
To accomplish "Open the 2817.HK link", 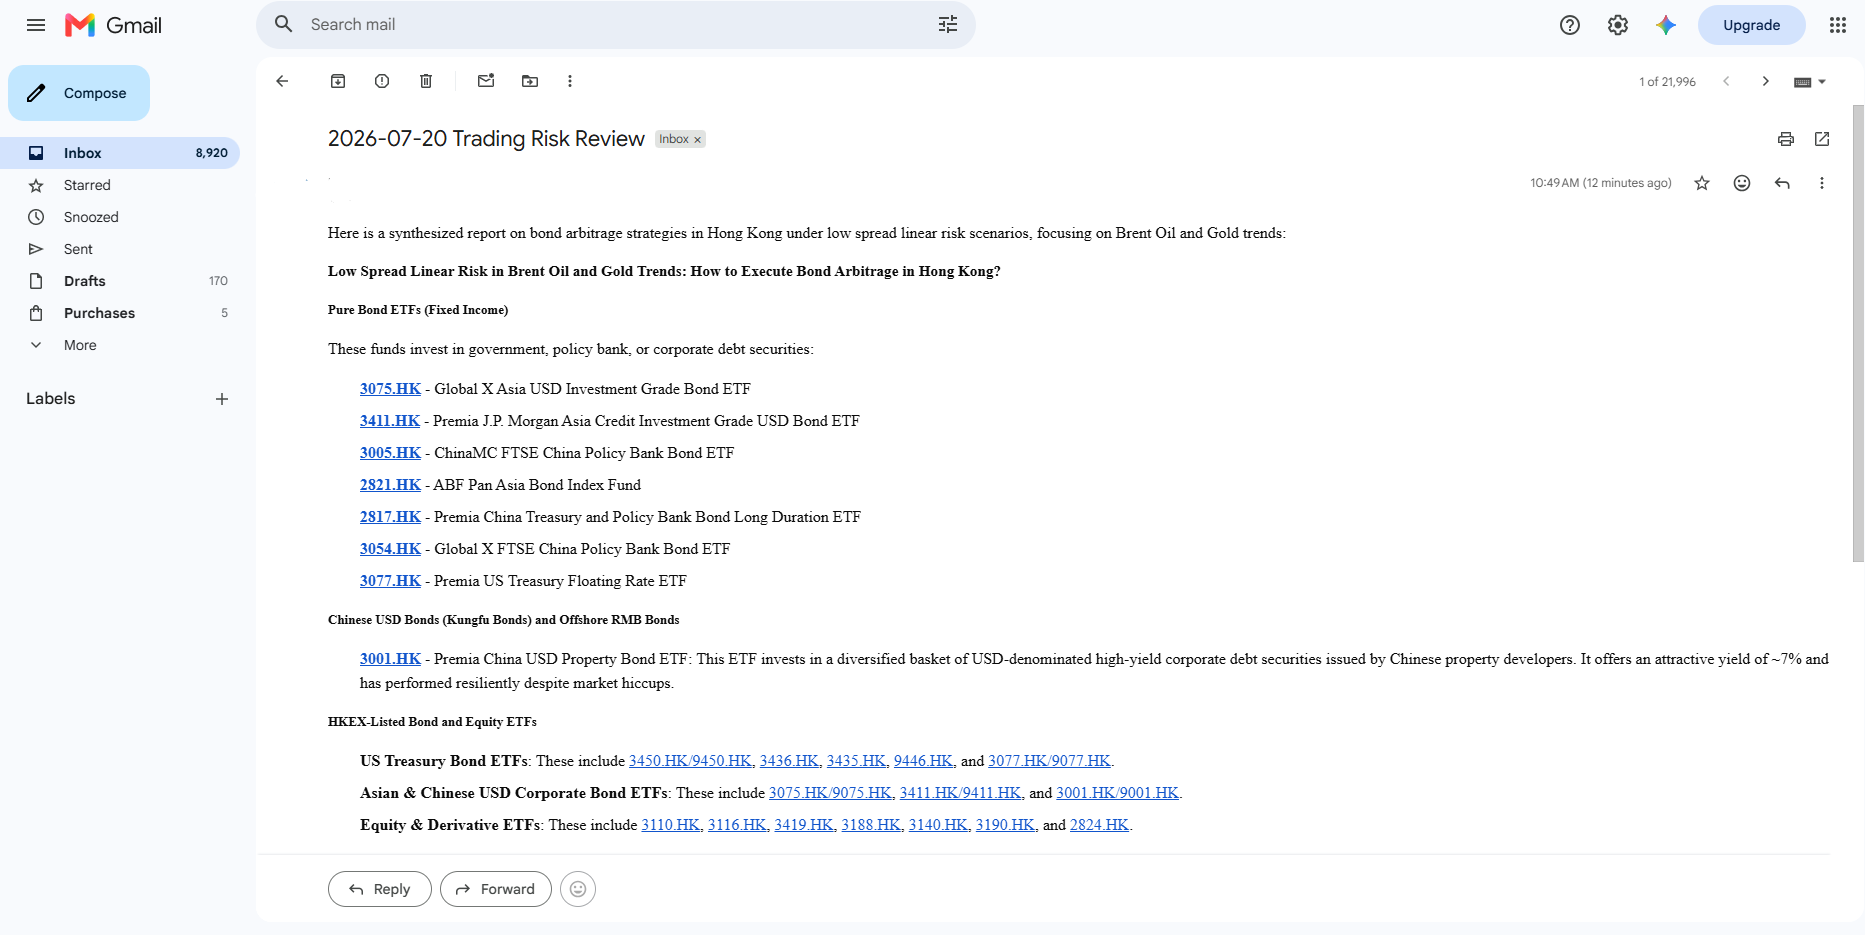I will click(x=390, y=517).
